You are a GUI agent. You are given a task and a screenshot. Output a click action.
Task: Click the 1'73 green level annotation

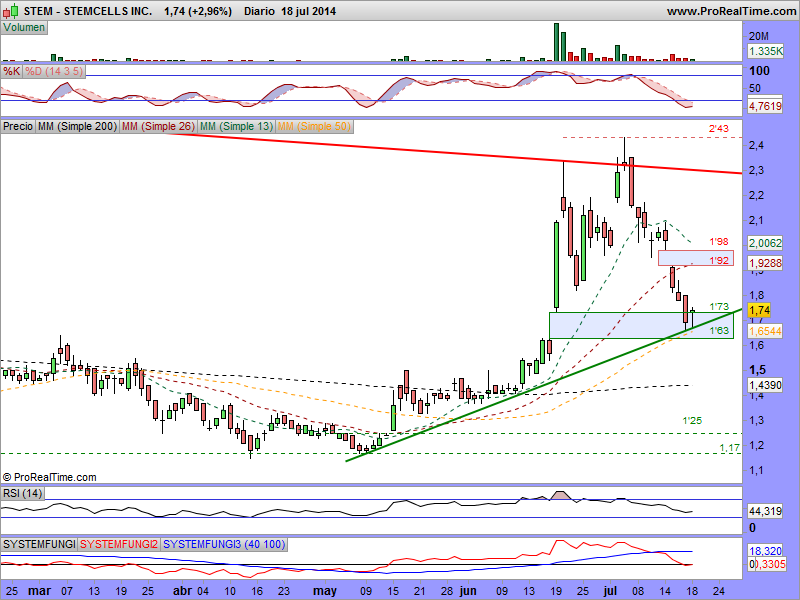point(719,307)
